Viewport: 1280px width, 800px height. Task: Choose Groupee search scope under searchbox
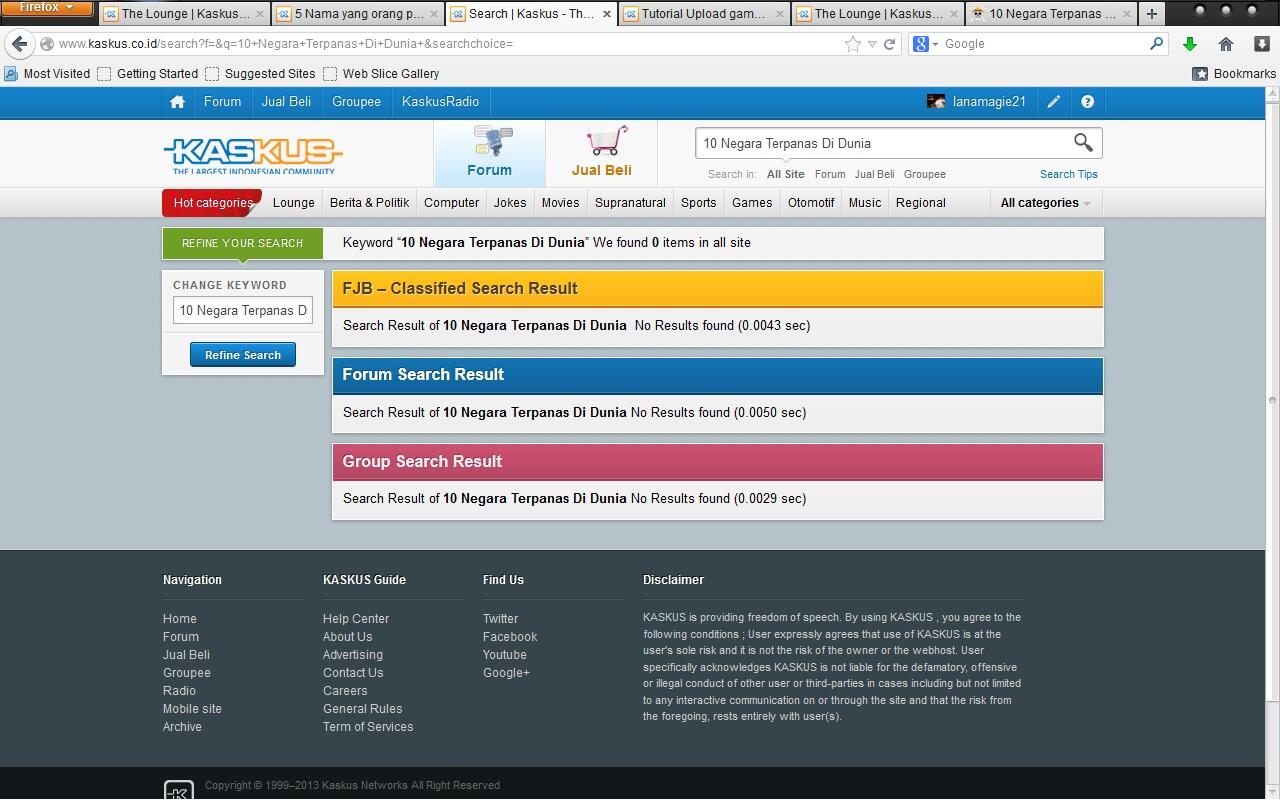click(x=924, y=174)
